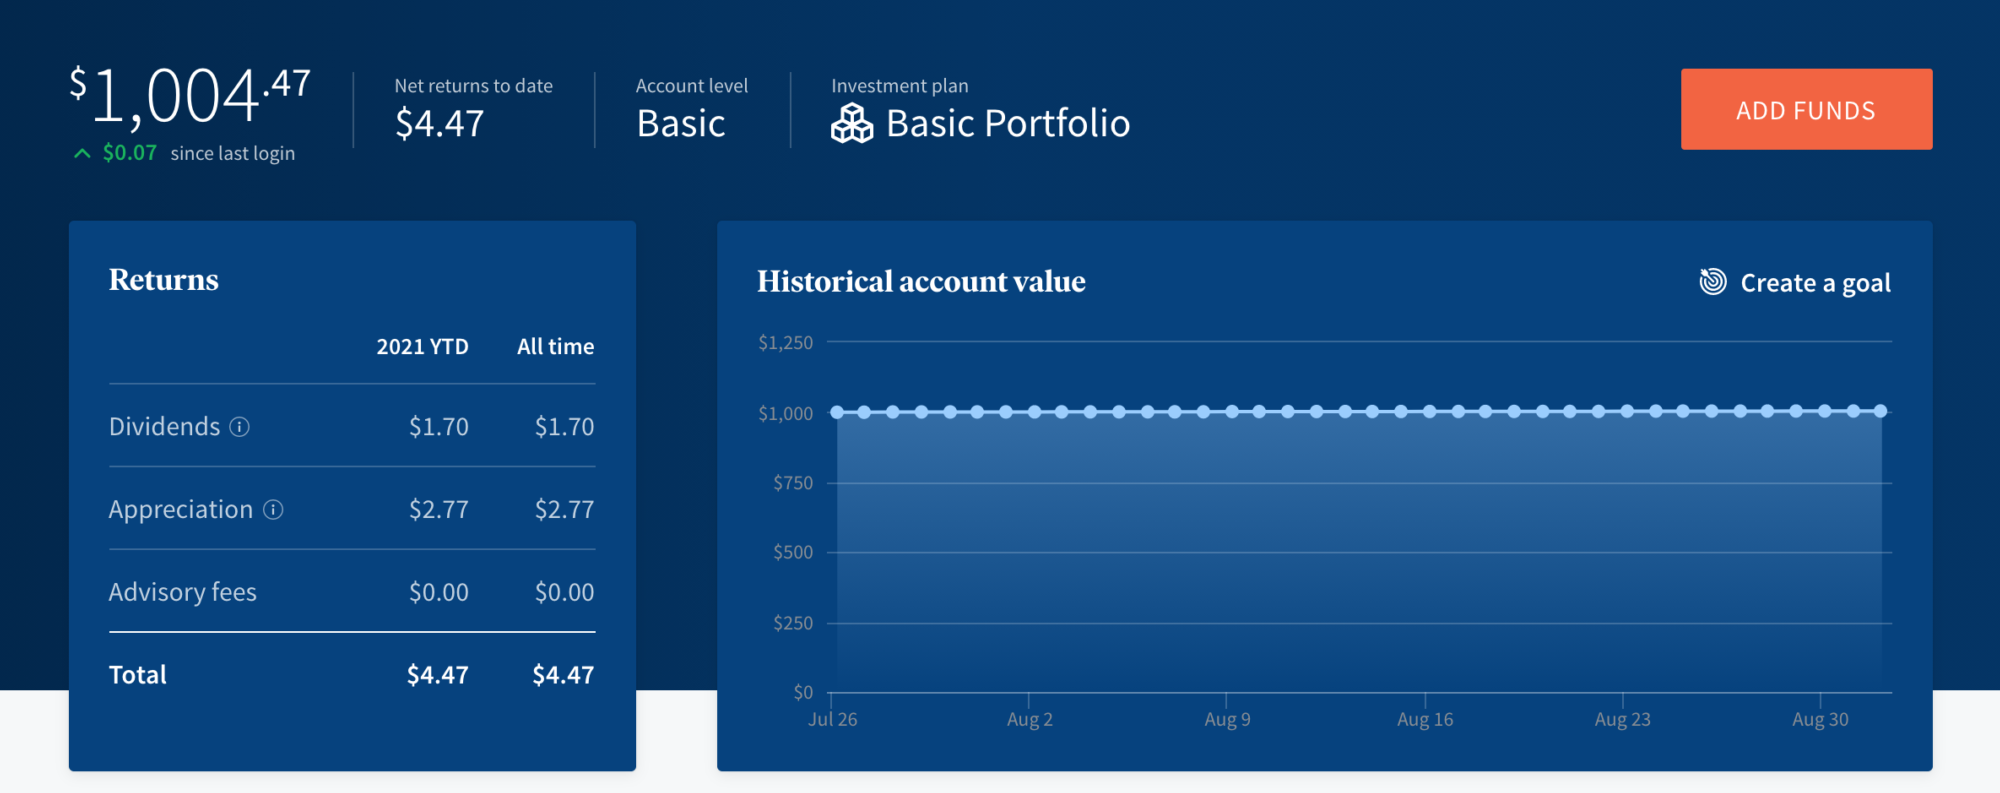Click the goal target icon
Viewport: 2000px width, 793px height.
pos(1713,282)
